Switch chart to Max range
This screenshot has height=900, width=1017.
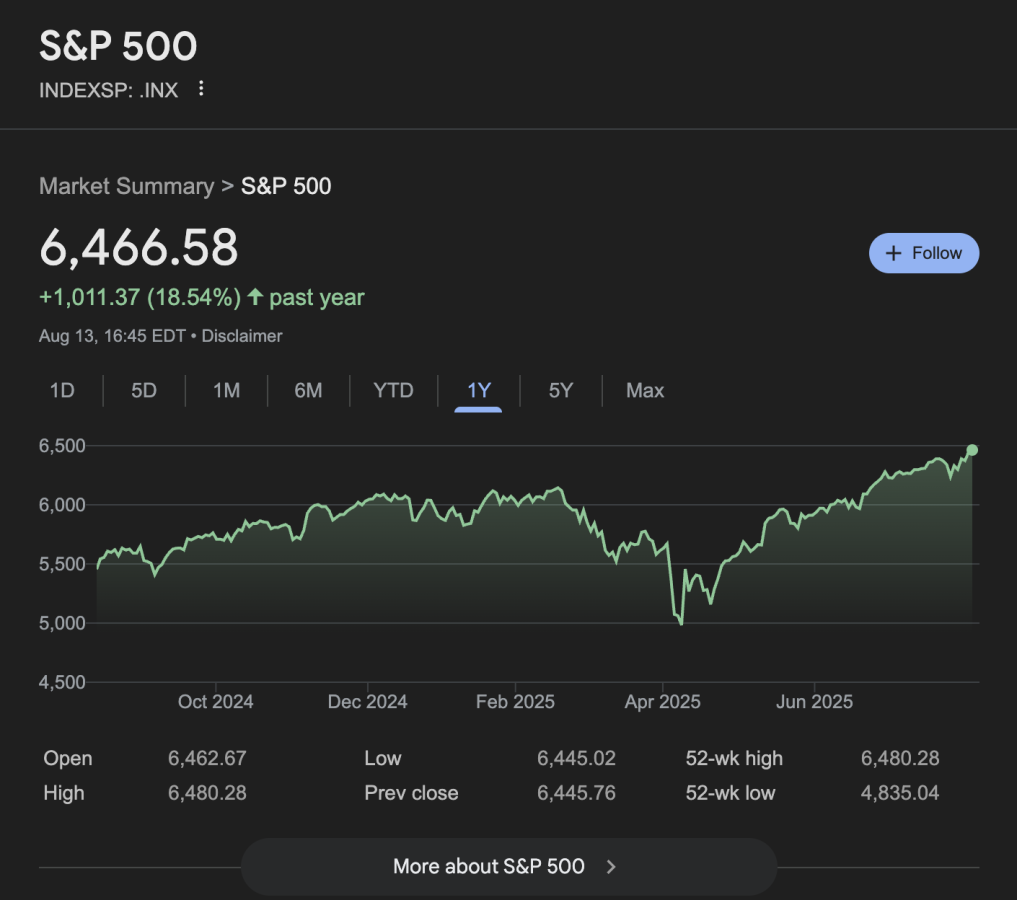[645, 390]
